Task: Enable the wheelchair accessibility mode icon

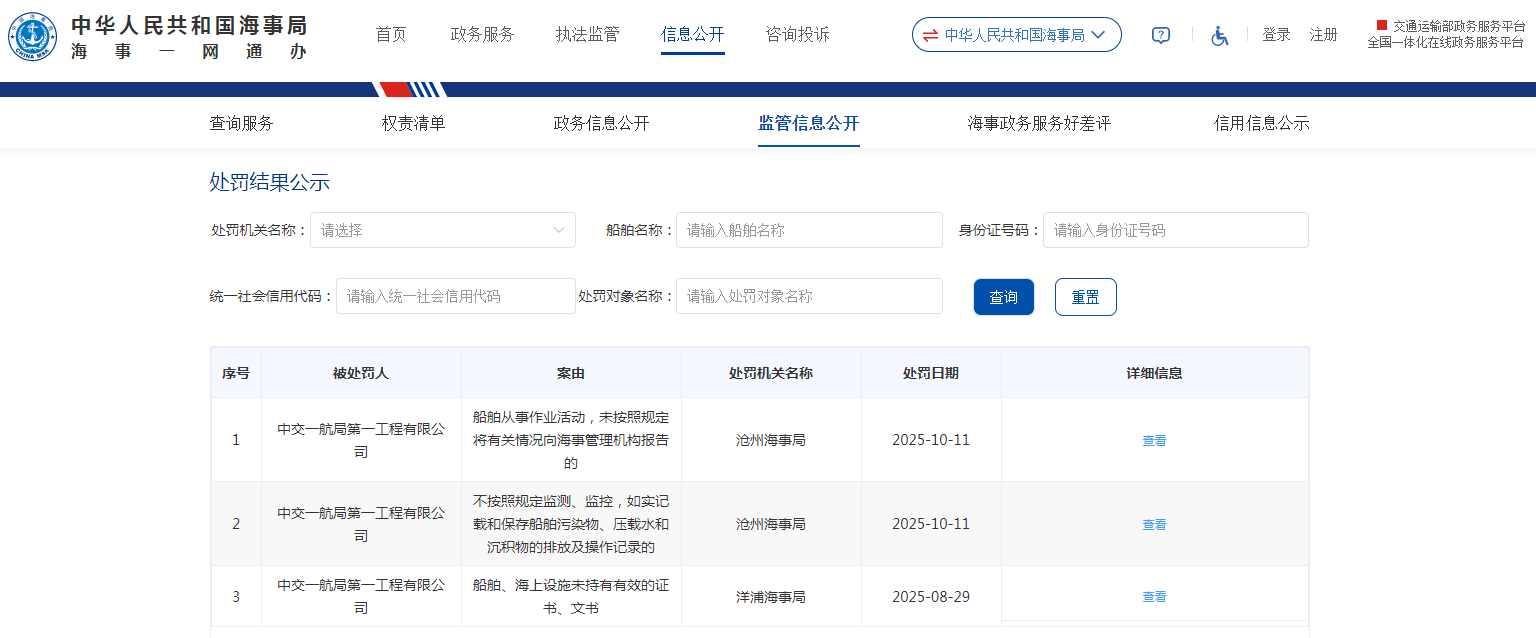Action: [x=1219, y=35]
